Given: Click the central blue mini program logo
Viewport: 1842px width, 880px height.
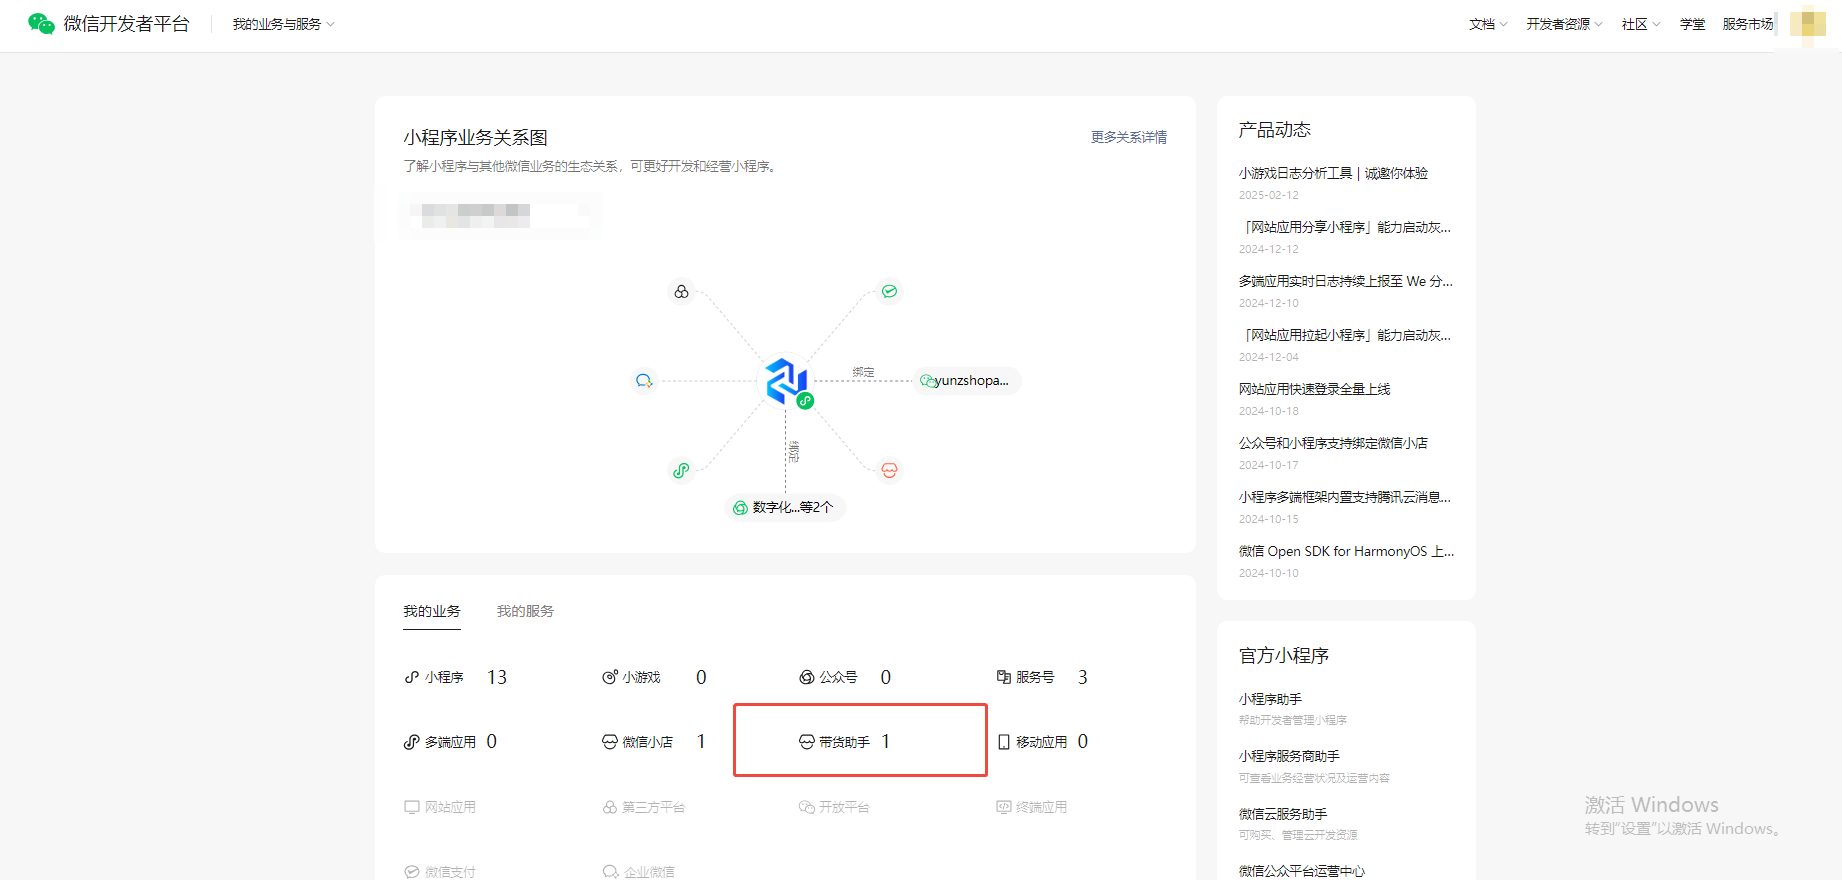Looking at the screenshot, I should point(787,381).
